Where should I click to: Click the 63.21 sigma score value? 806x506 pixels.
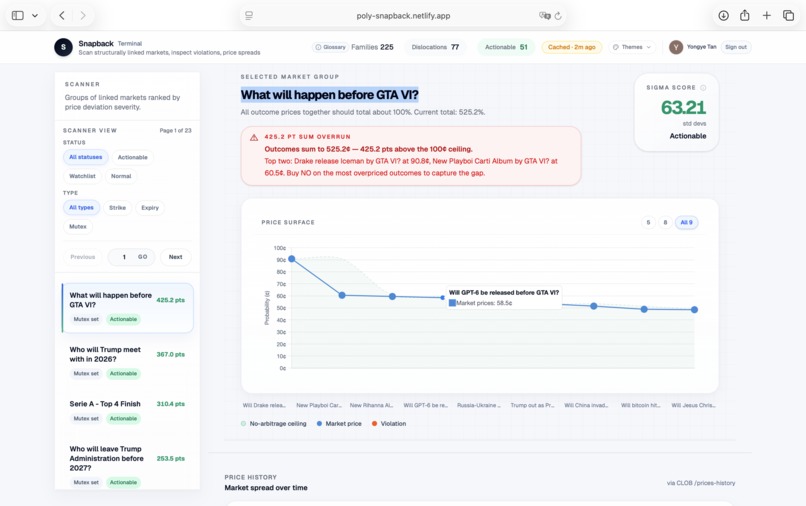click(683, 107)
